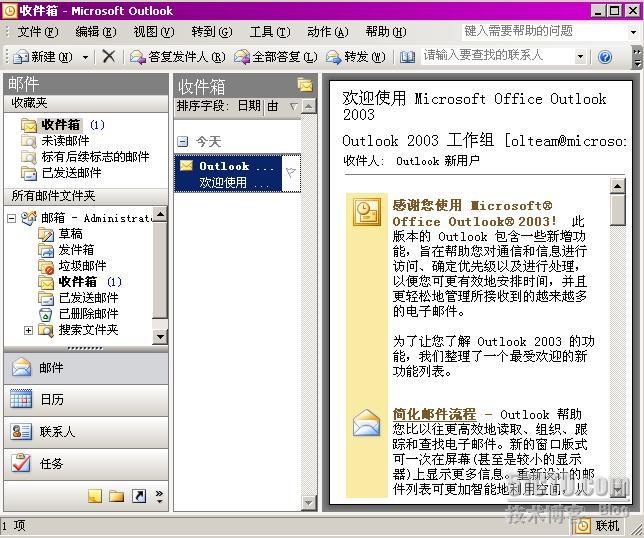Viewport: 644px width, 538px height.
Task: Open 垃圾邮件 junk mail folder
Action: click(x=82, y=266)
